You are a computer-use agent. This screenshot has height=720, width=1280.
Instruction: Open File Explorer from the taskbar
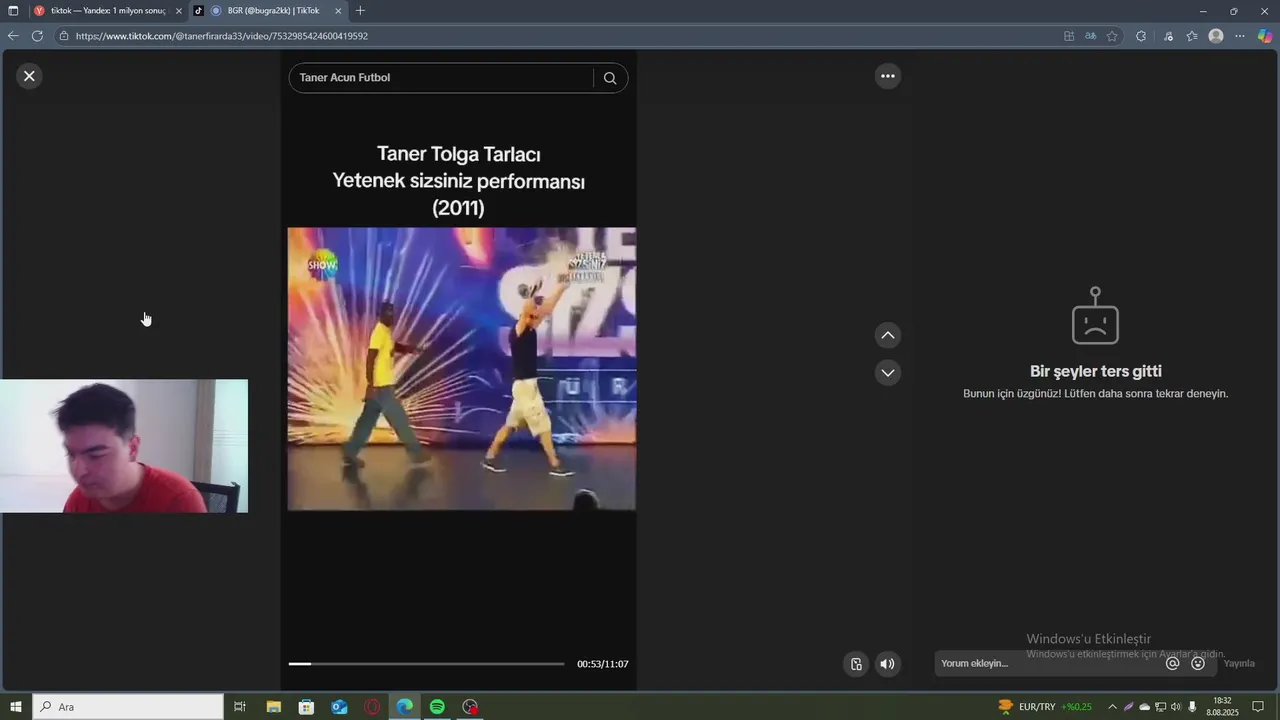click(x=273, y=707)
